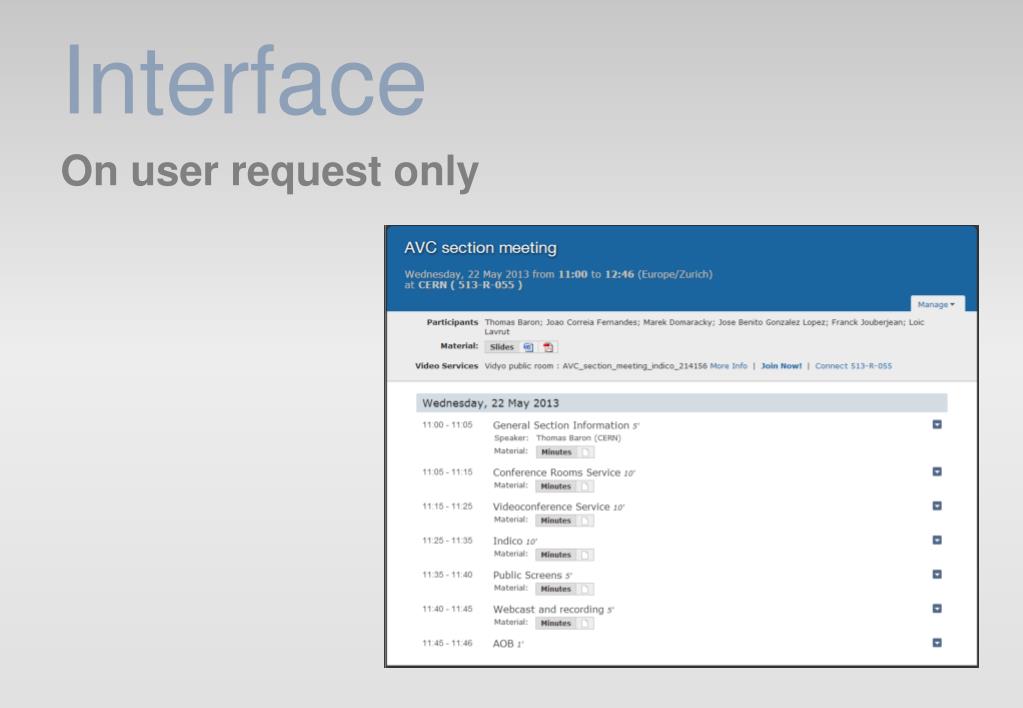Click the 11:40 - 11:45 time slot
The image size is (1023, 708).
tap(448, 609)
